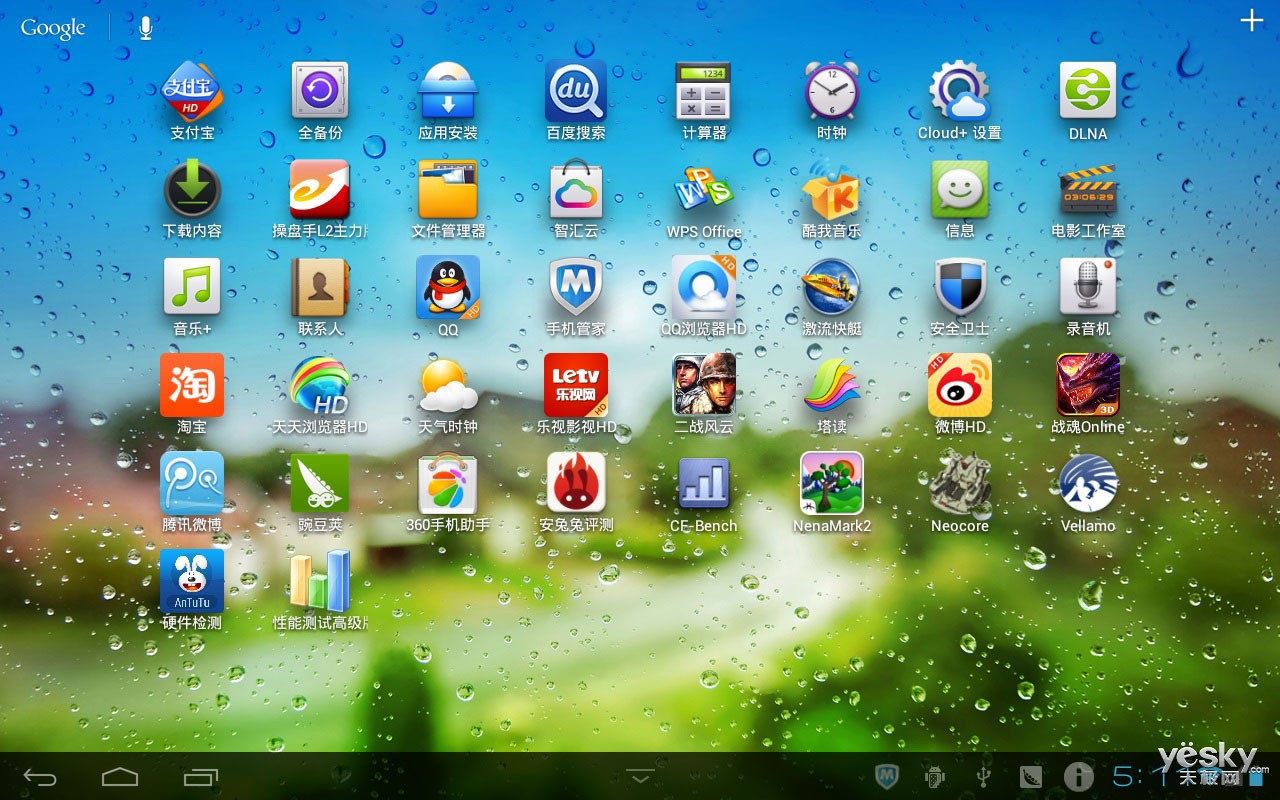Open the 塔读 reading app

pyautogui.click(x=832, y=385)
